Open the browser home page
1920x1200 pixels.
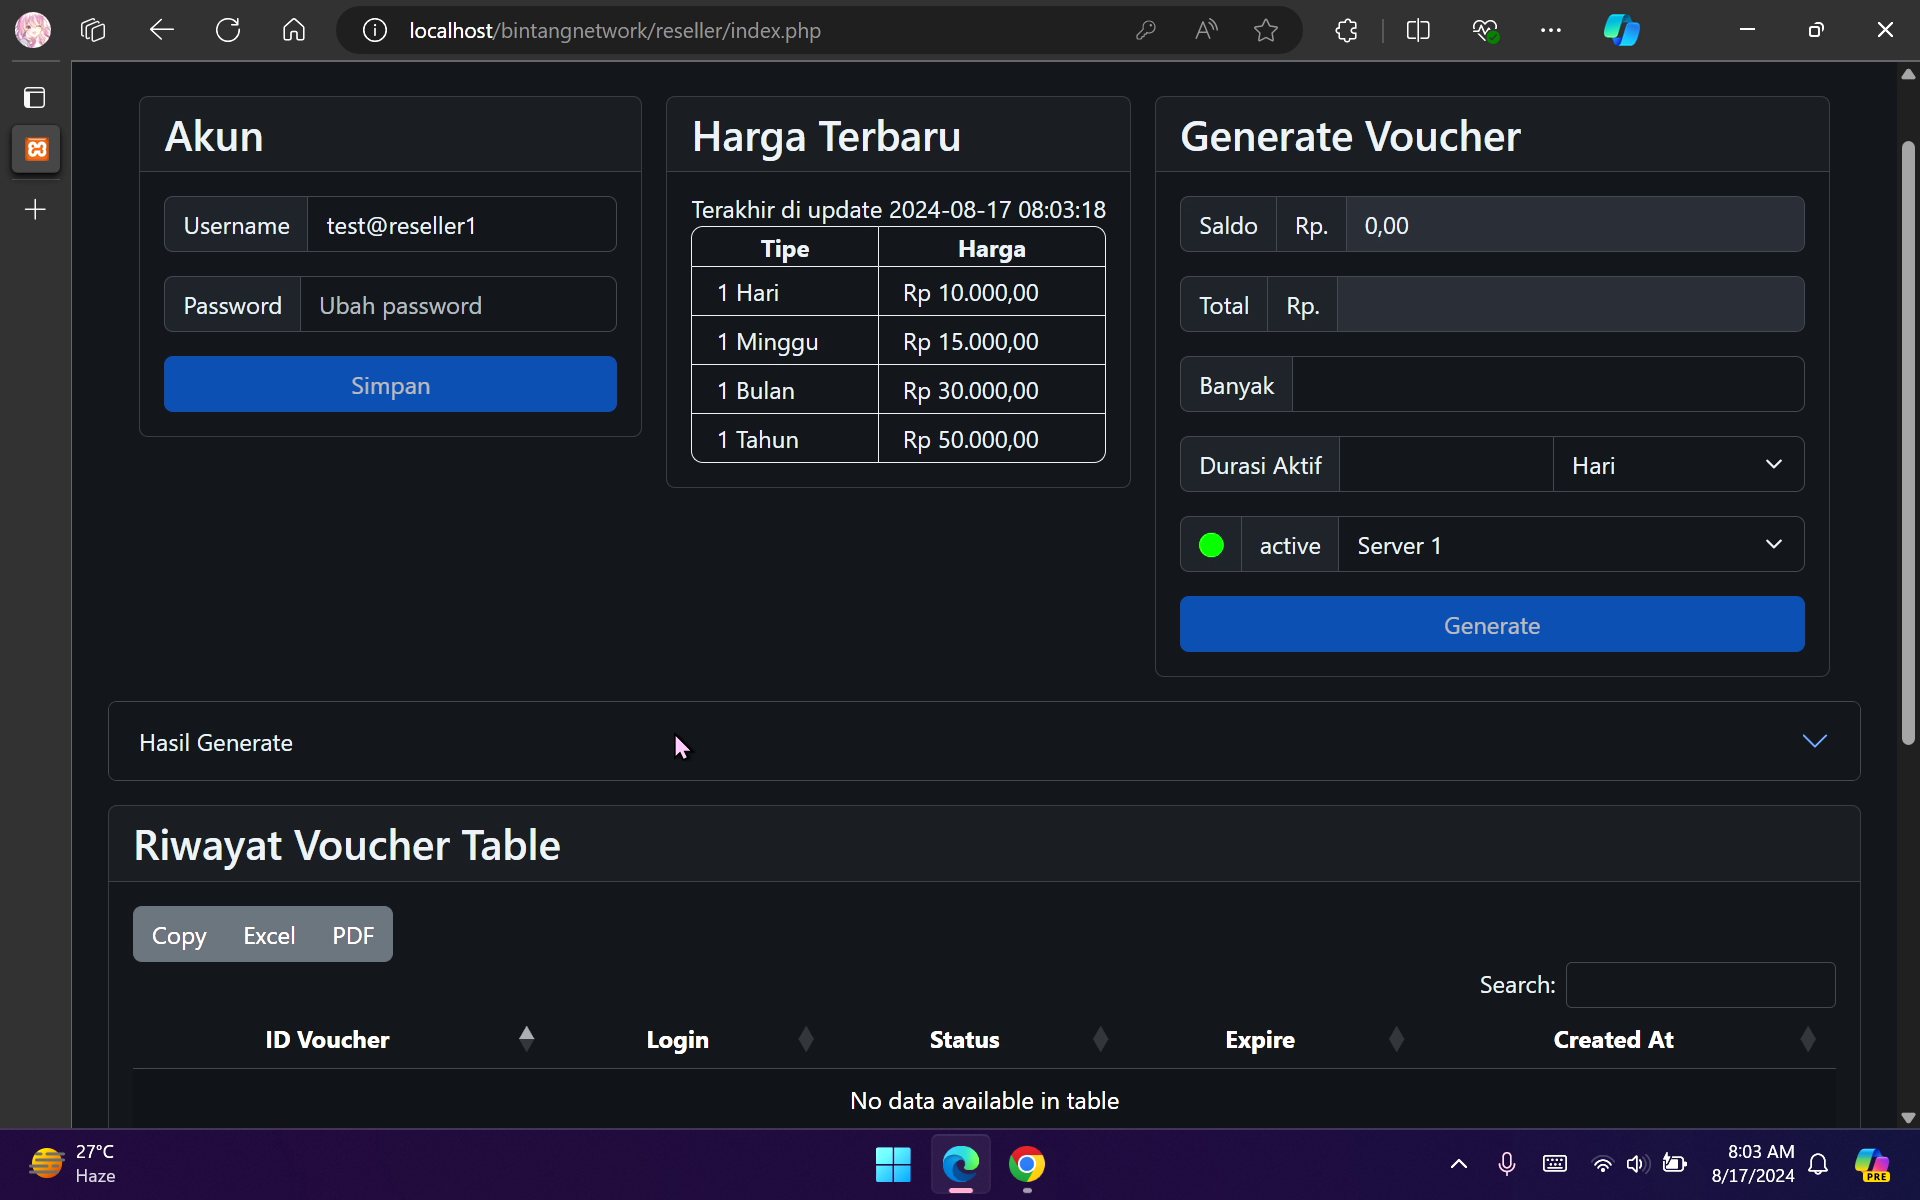coord(294,30)
